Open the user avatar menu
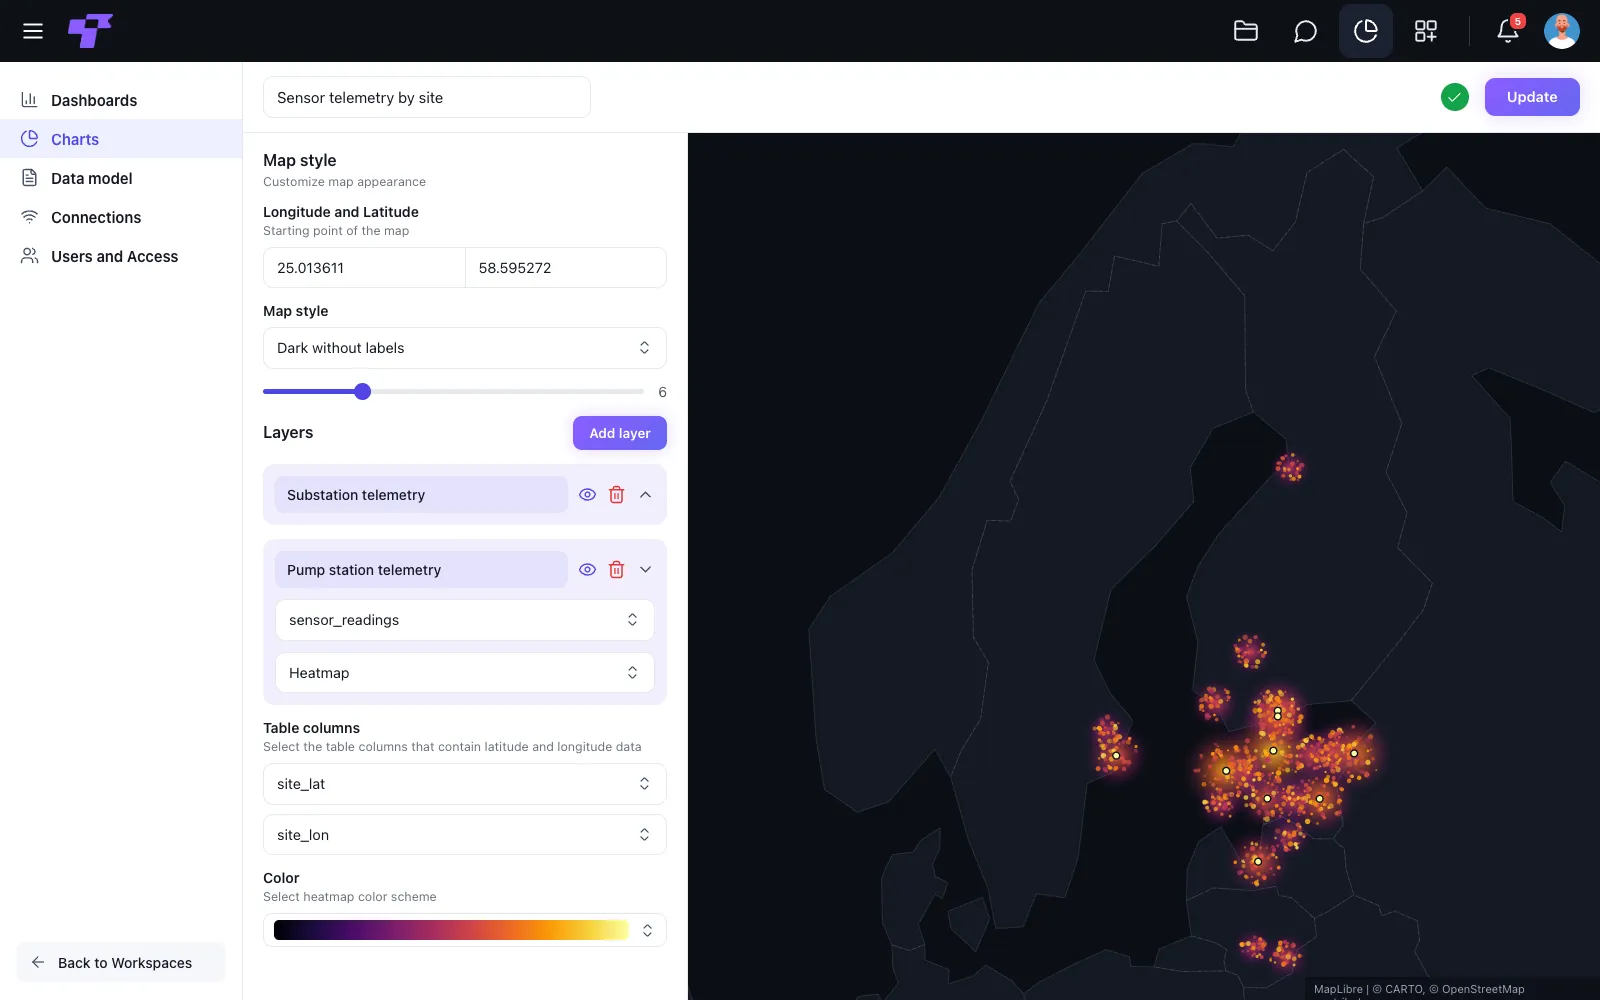The width and height of the screenshot is (1600, 1000). pyautogui.click(x=1561, y=31)
